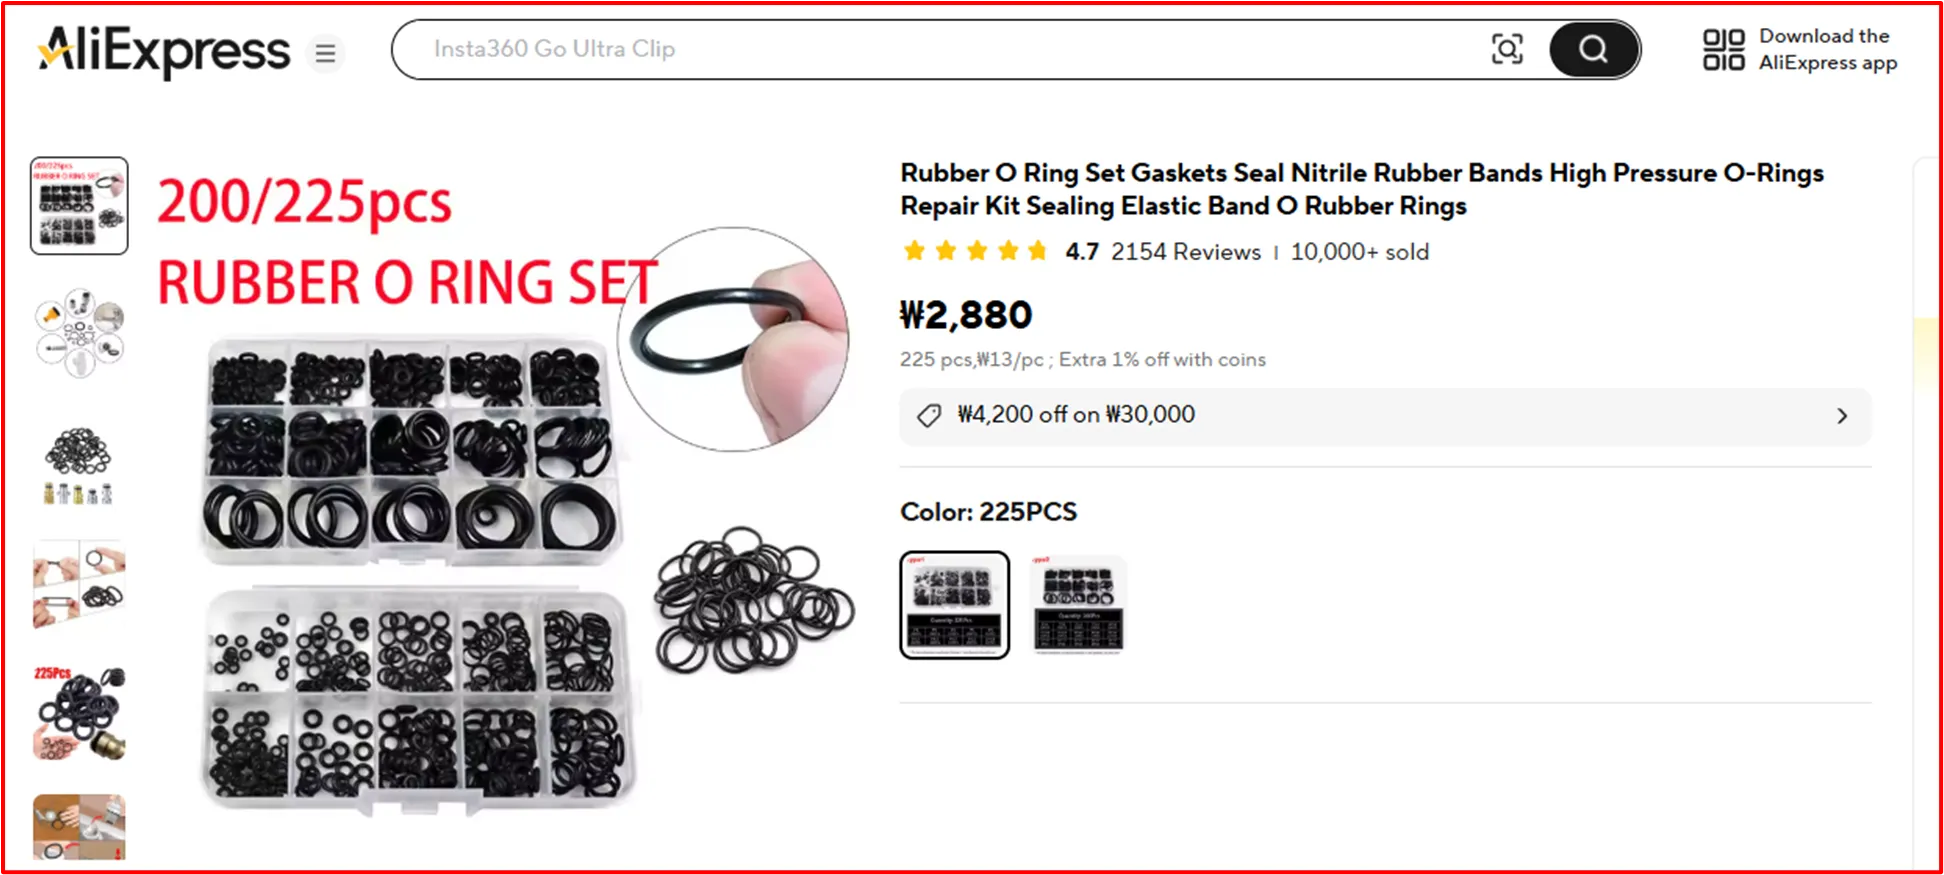Open the 2154 Reviews link

(x=1186, y=252)
